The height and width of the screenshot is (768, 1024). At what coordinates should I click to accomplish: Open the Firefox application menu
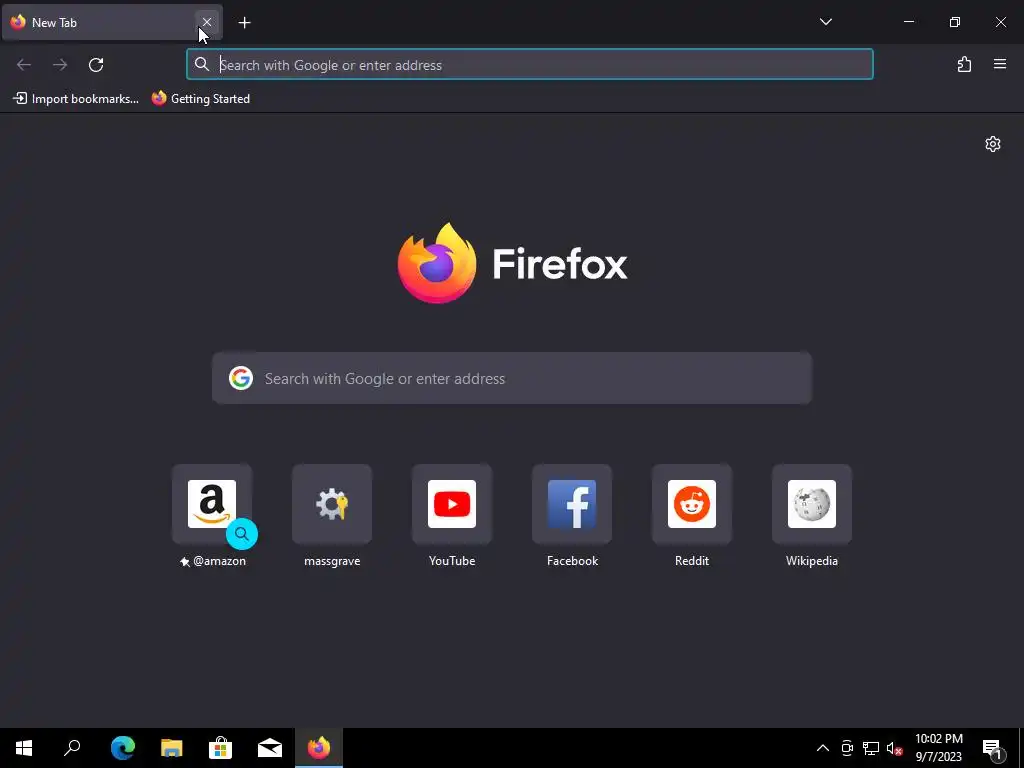1000,65
